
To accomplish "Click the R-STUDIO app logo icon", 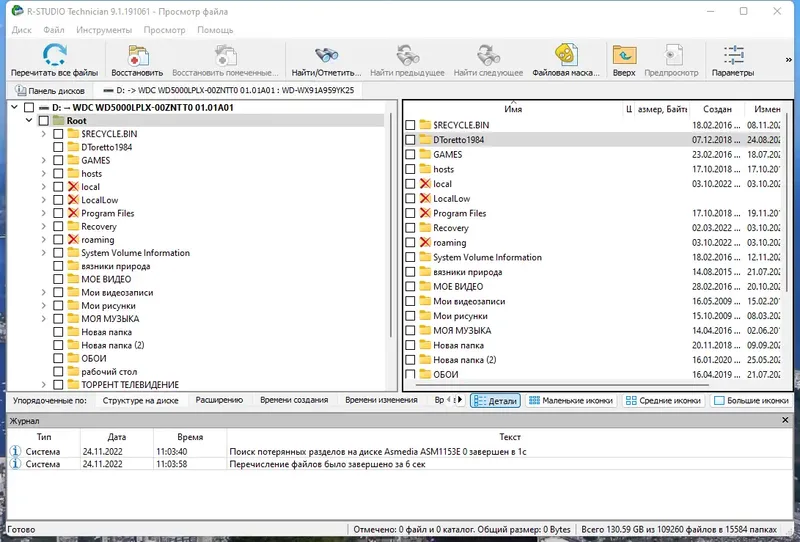I will tap(17, 11).
